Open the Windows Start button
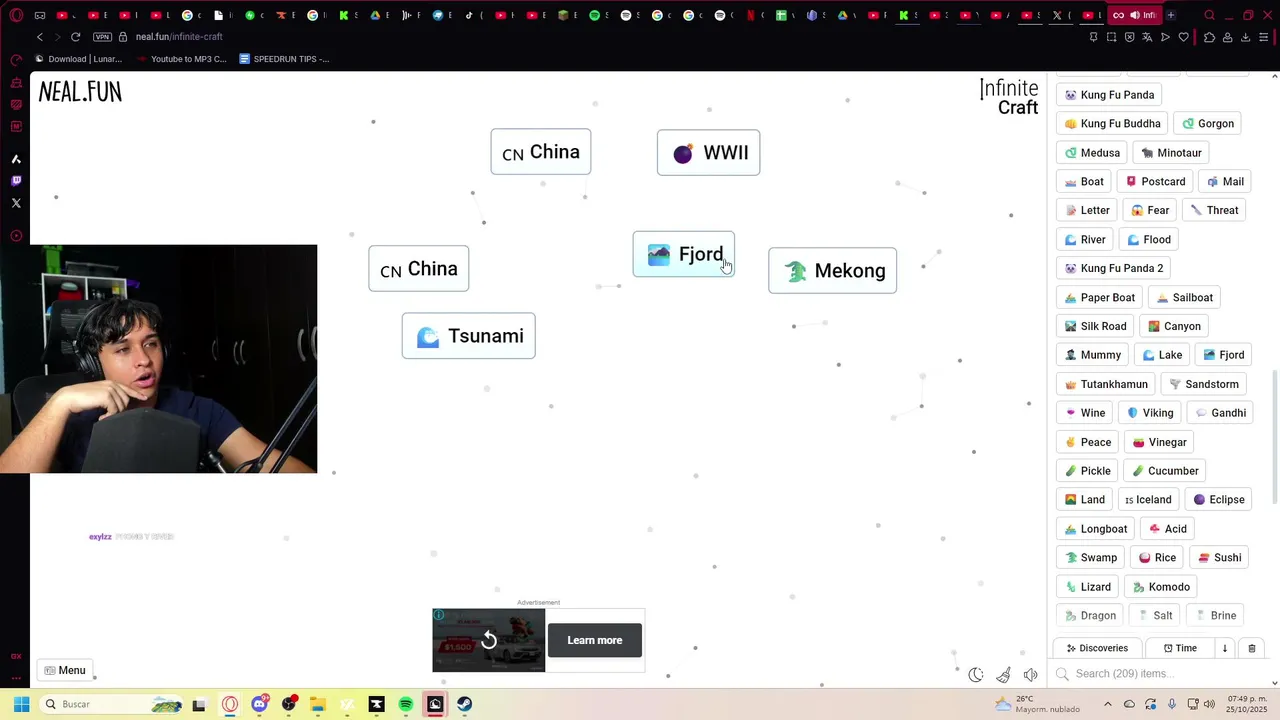Image resolution: width=1280 pixels, height=720 pixels. [21, 704]
